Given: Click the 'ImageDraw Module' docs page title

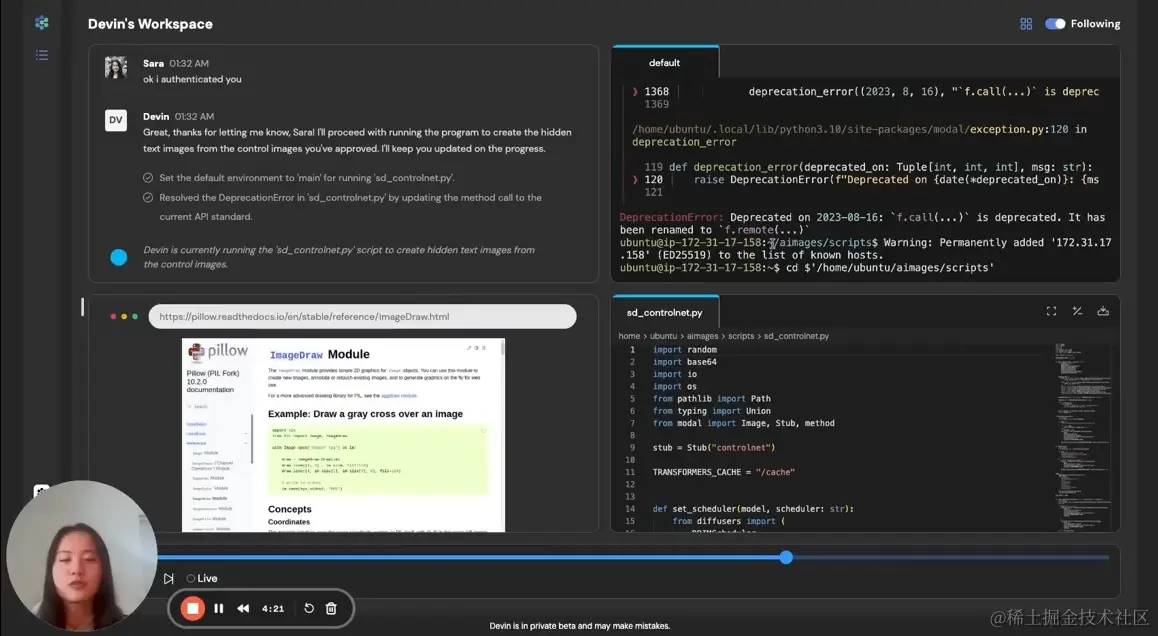Looking at the screenshot, I should pos(319,355).
